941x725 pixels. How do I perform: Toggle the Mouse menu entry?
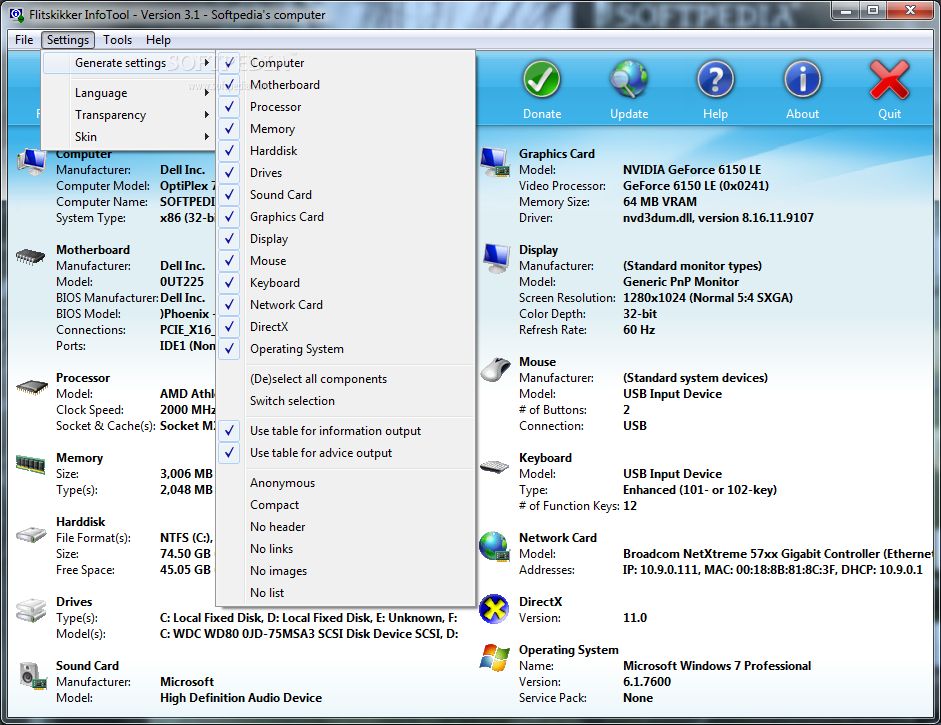347,260
